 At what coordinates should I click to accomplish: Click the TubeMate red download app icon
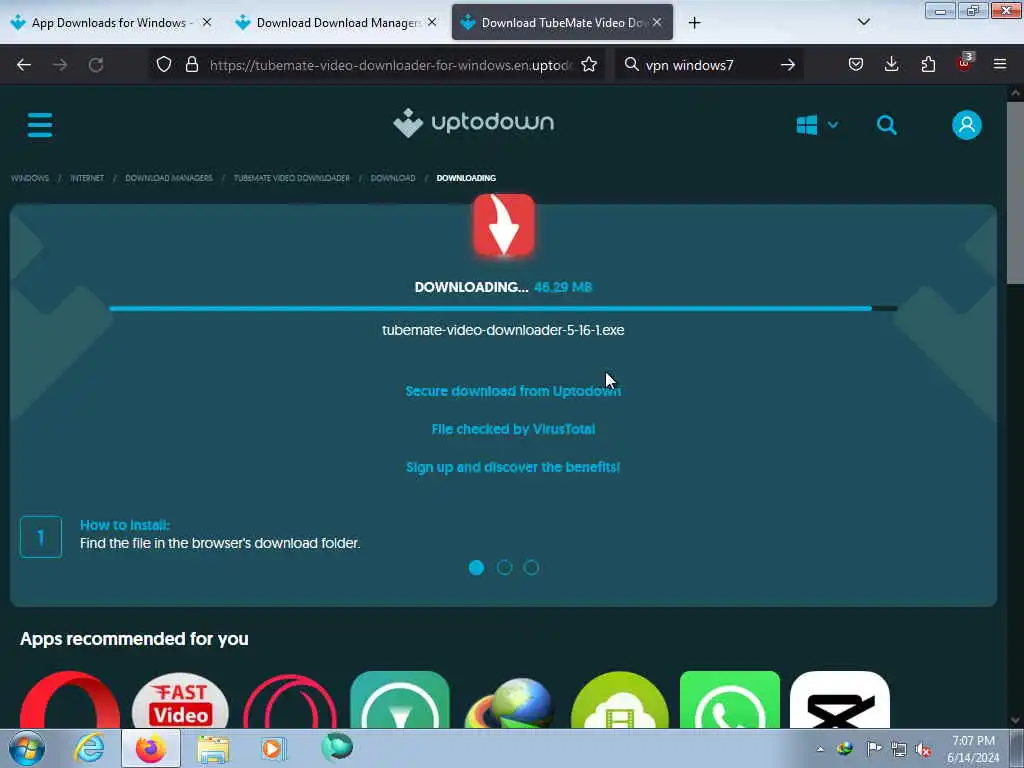tap(504, 225)
